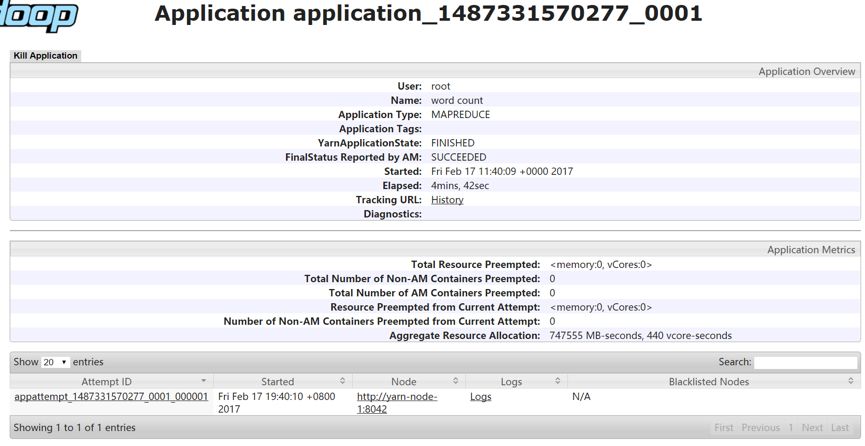
Task: Click 'Resource Preempted from Current Attempt:' label
Action: [435, 307]
